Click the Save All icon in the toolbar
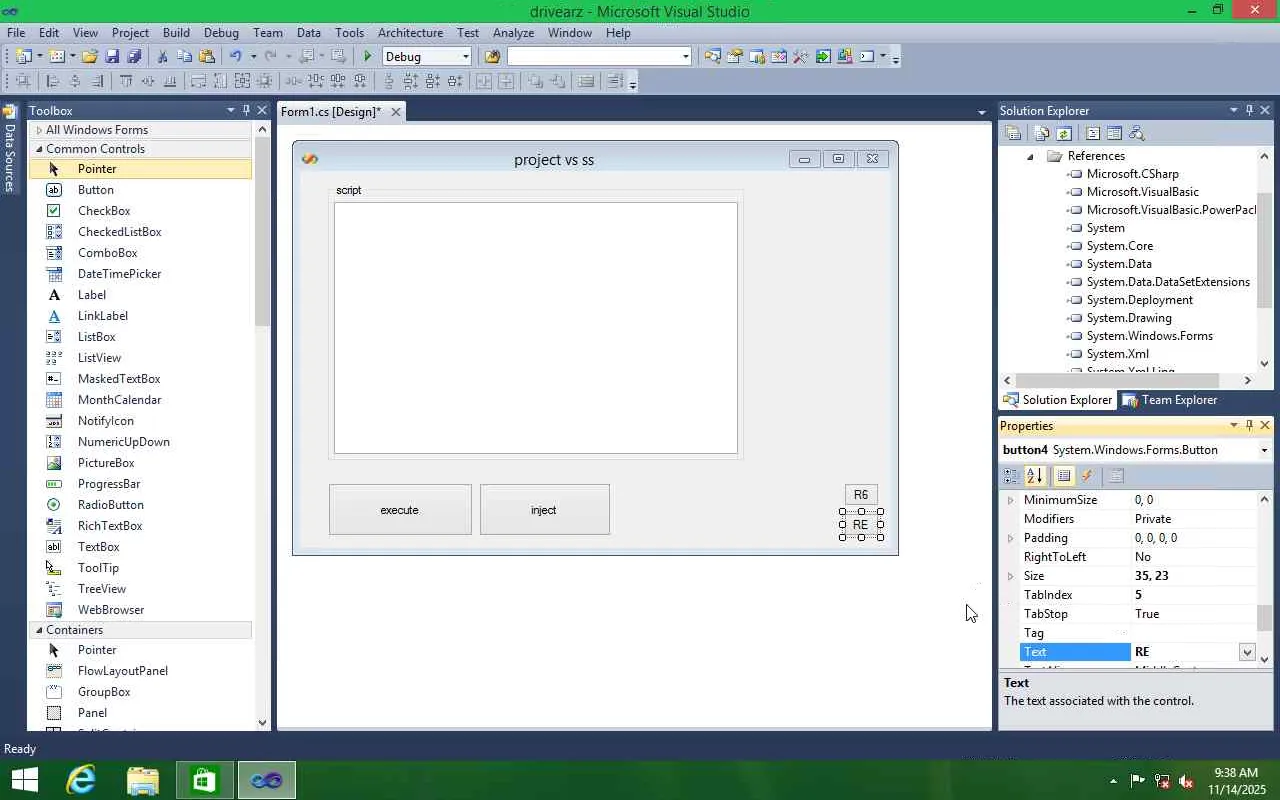 tap(134, 57)
